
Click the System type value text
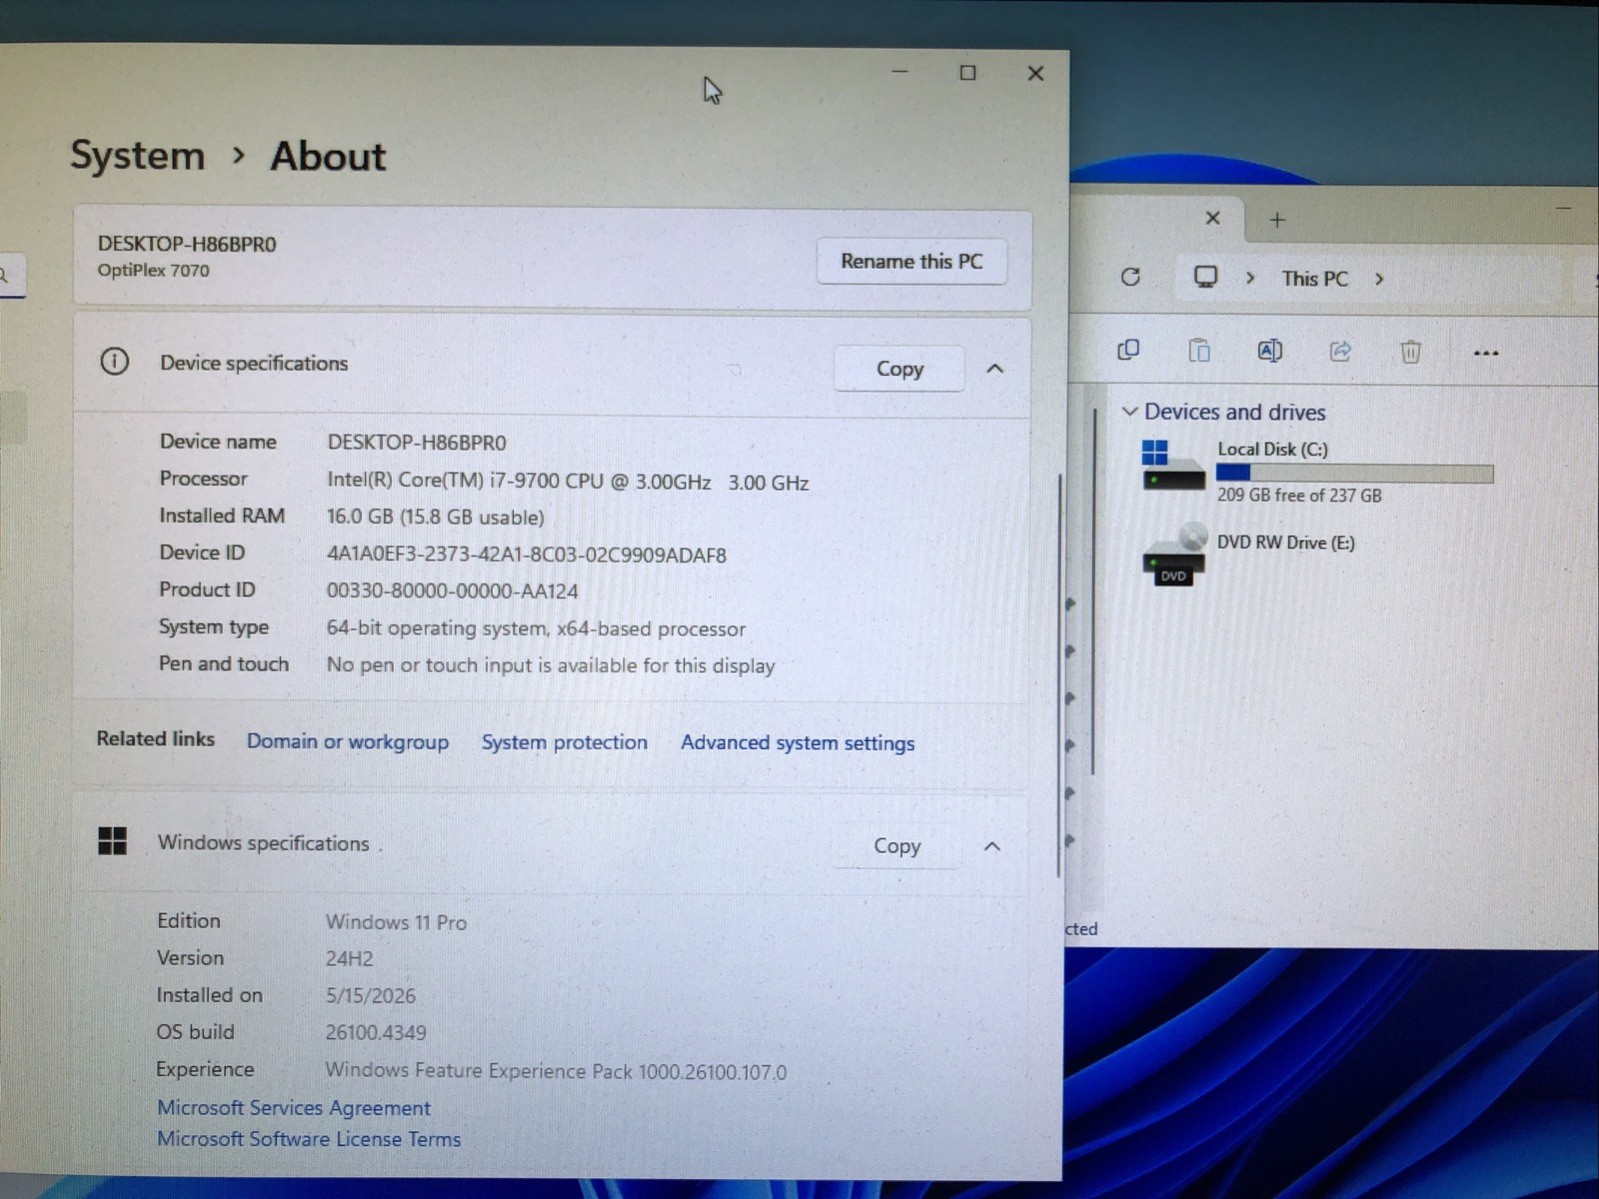pos(536,629)
